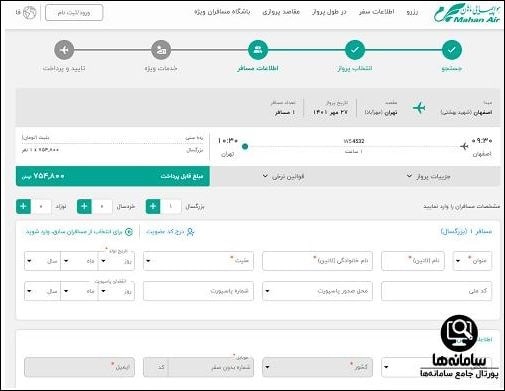Open the Special Passengers Club menu
This screenshot has height=391, width=505.
tap(222, 12)
